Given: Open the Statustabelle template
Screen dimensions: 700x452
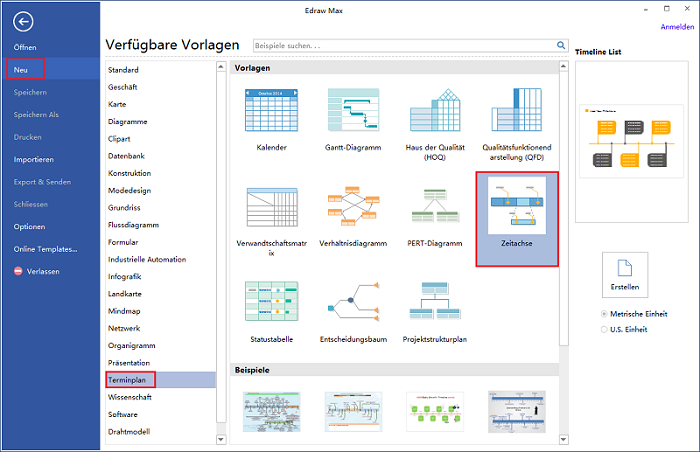Looking at the screenshot, I should coord(271,301).
